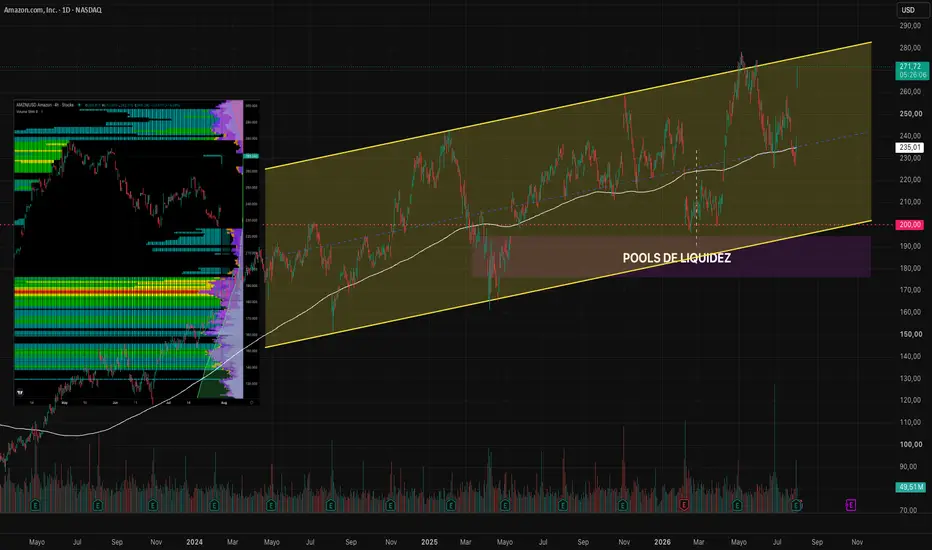Select the POOLS DE LIQUIDEZ text annotation

[676, 258]
